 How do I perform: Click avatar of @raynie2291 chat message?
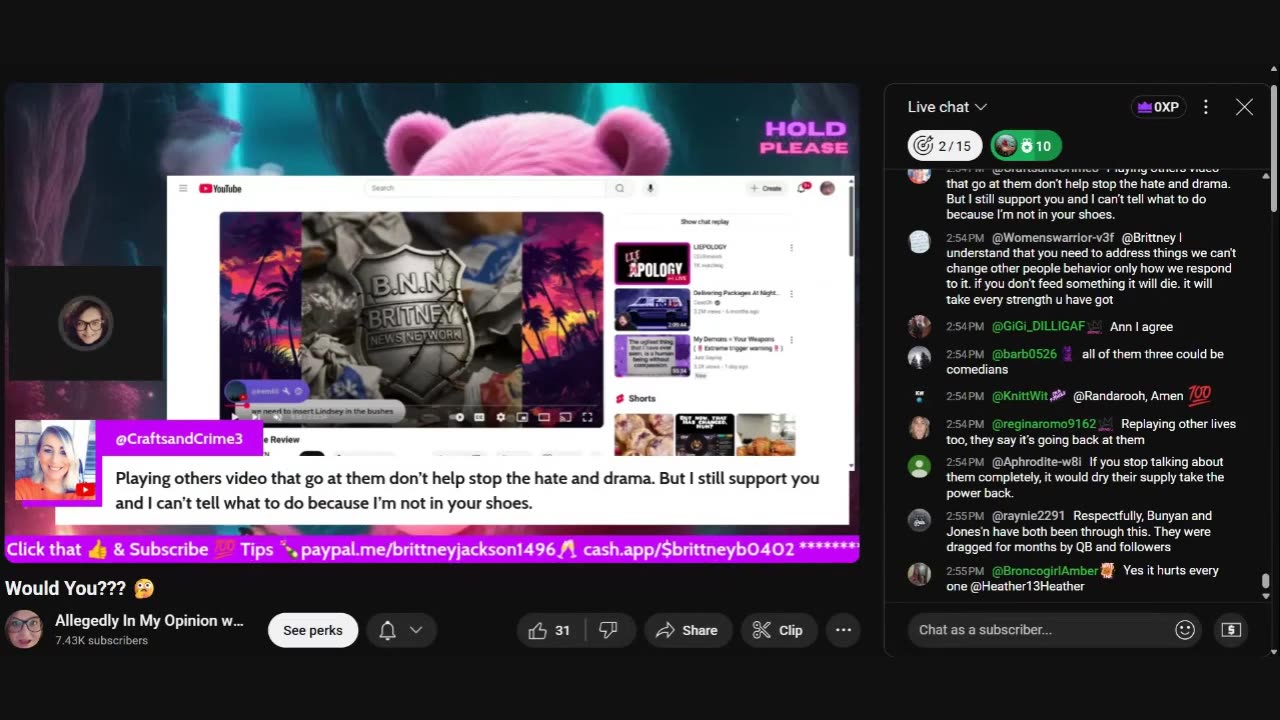click(x=919, y=519)
